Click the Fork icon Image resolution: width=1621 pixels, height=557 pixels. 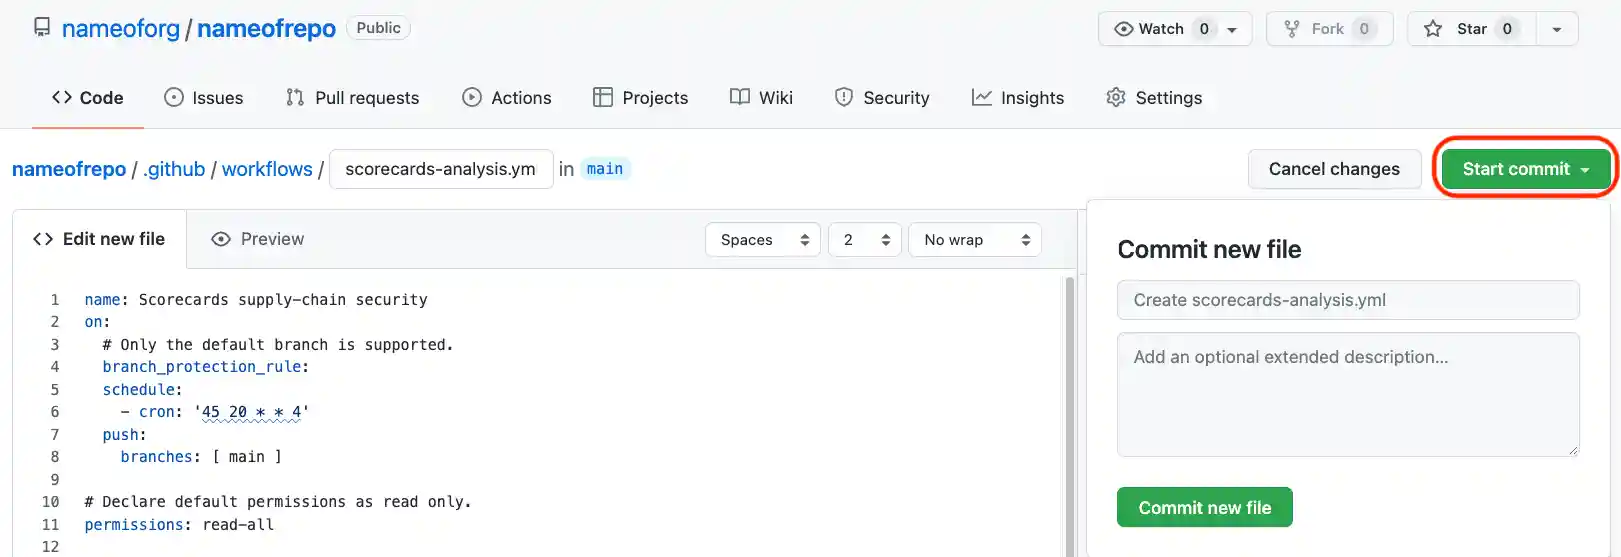1292,29
